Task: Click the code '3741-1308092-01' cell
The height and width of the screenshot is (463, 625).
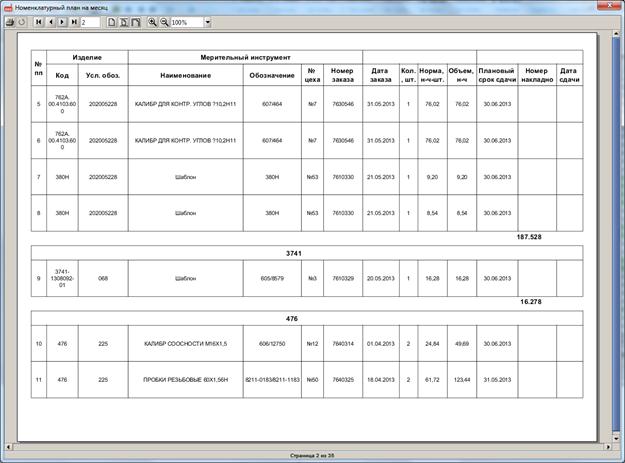Action: pos(62,279)
